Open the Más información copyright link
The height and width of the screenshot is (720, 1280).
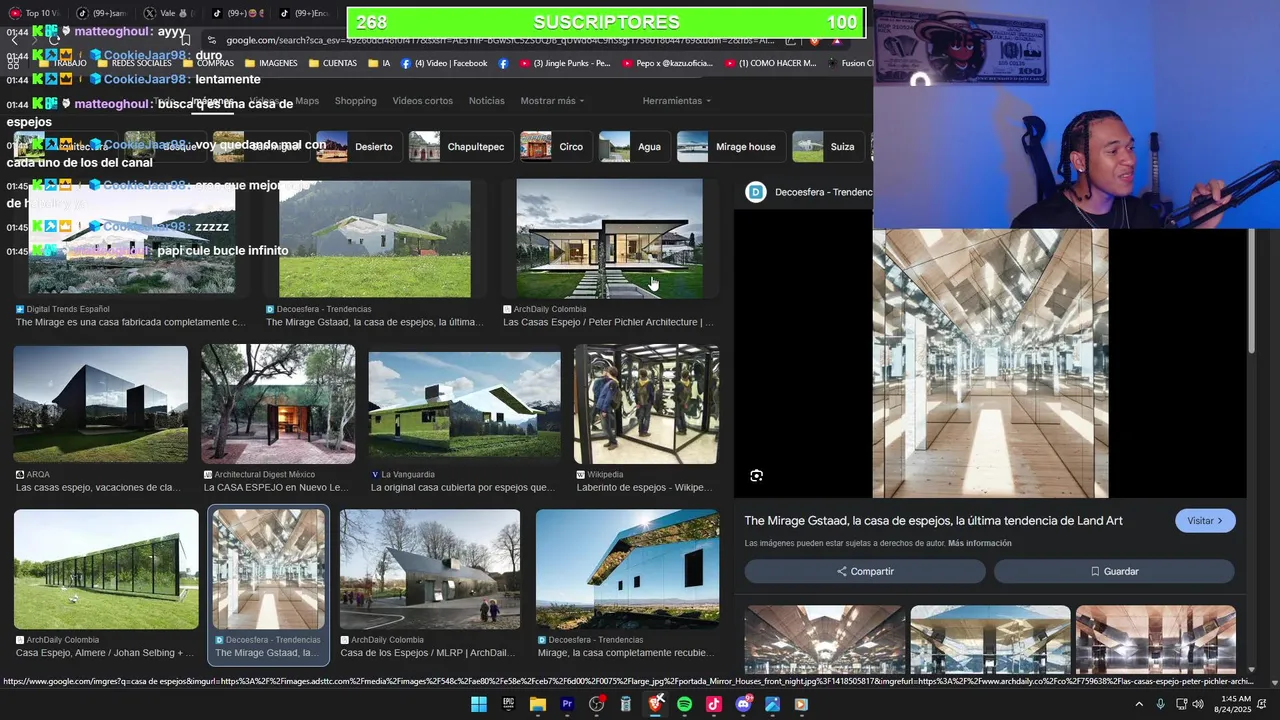pyautogui.click(x=980, y=543)
